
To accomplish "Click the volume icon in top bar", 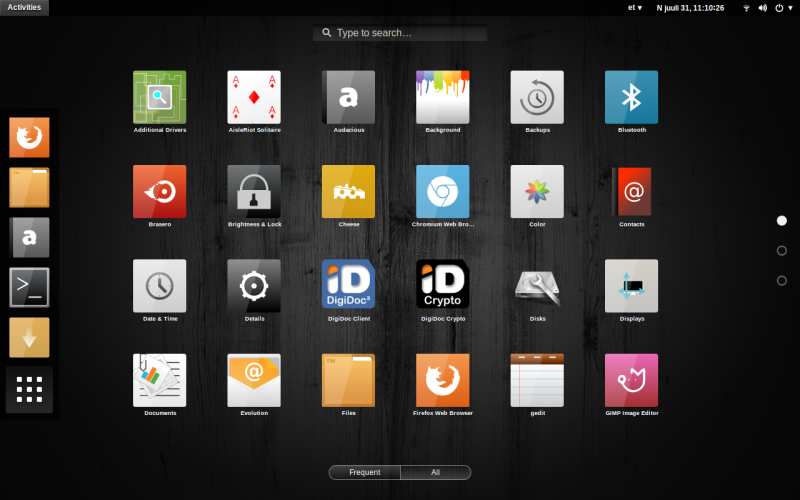I will (x=763, y=8).
